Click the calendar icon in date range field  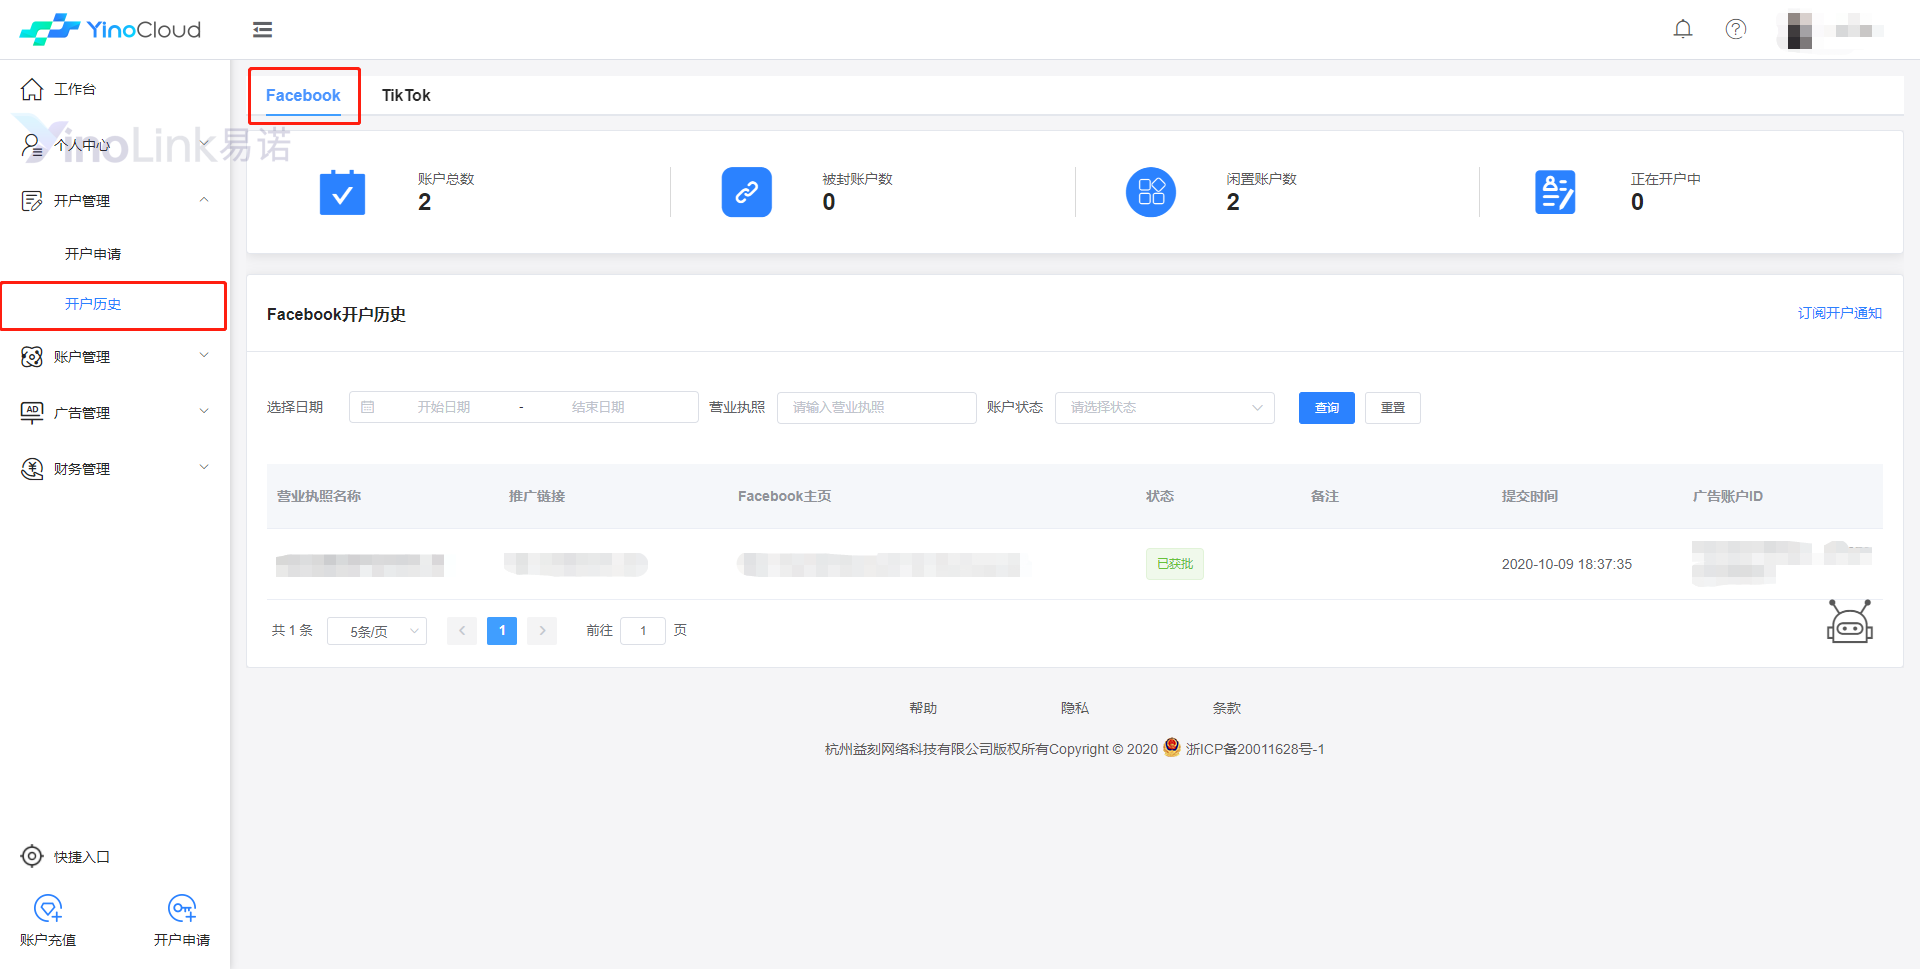pos(368,407)
